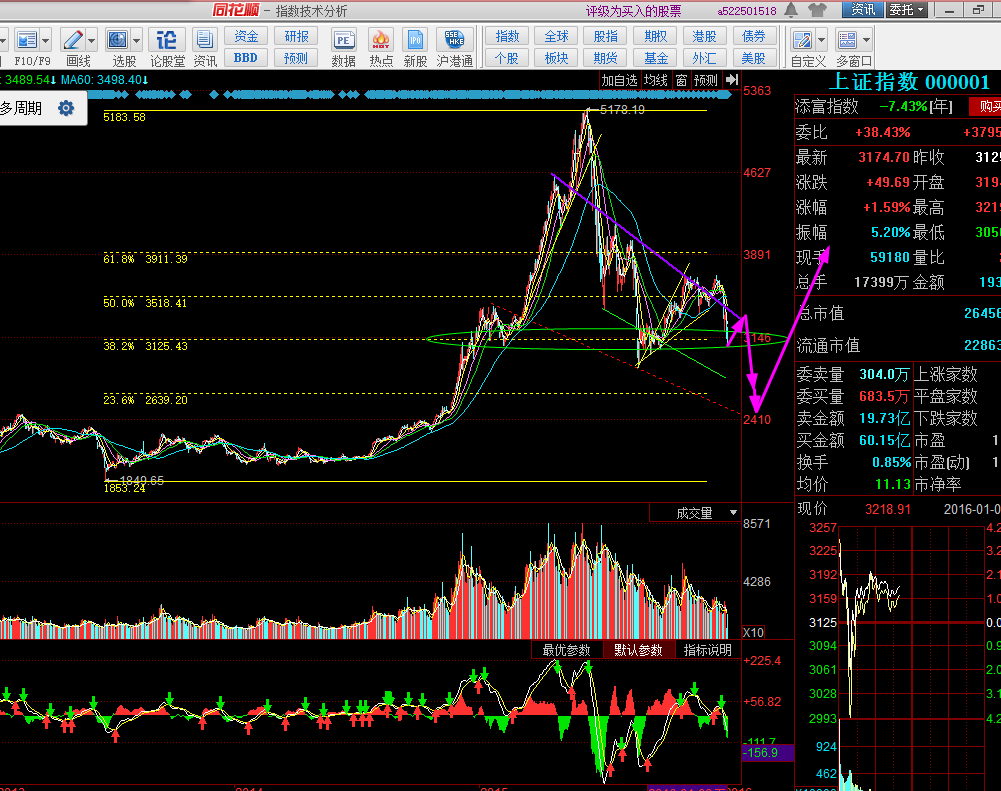Click 加自选 to add to watchlist

pyautogui.click(x=619, y=80)
